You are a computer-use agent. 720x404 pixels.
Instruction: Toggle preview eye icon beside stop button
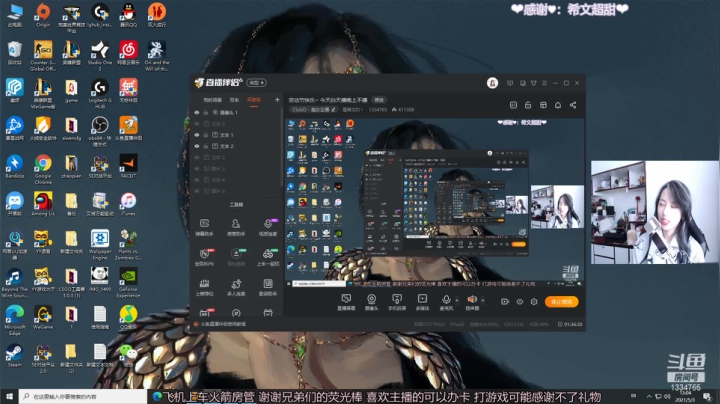click(x=519, y=302)
